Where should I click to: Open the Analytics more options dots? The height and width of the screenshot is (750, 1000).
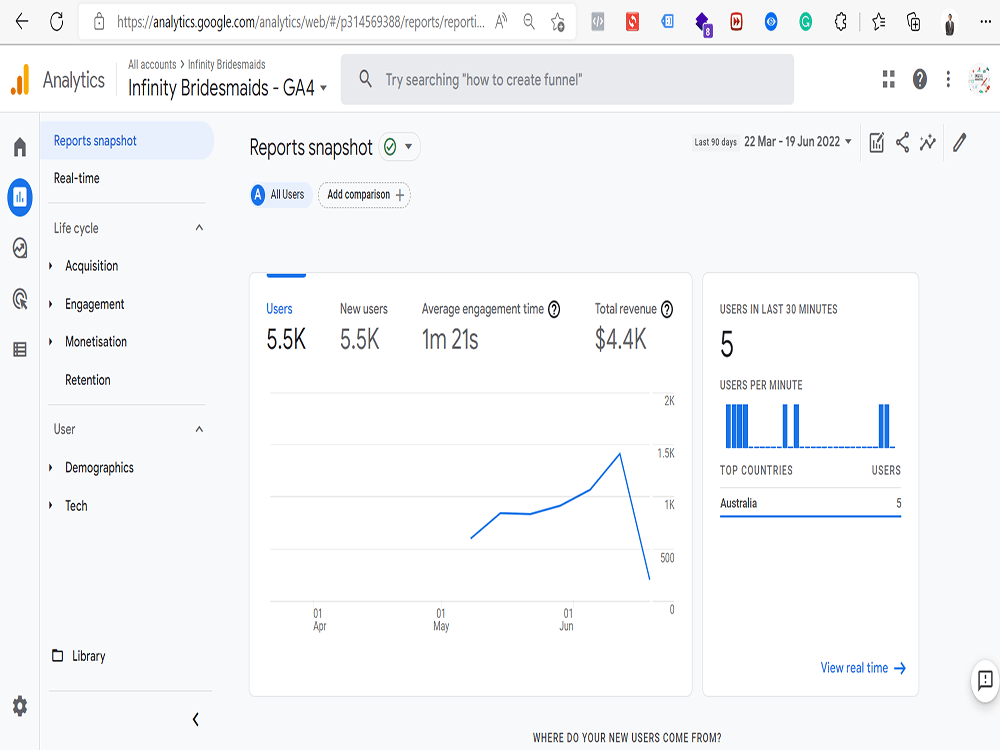pos(948,79)
